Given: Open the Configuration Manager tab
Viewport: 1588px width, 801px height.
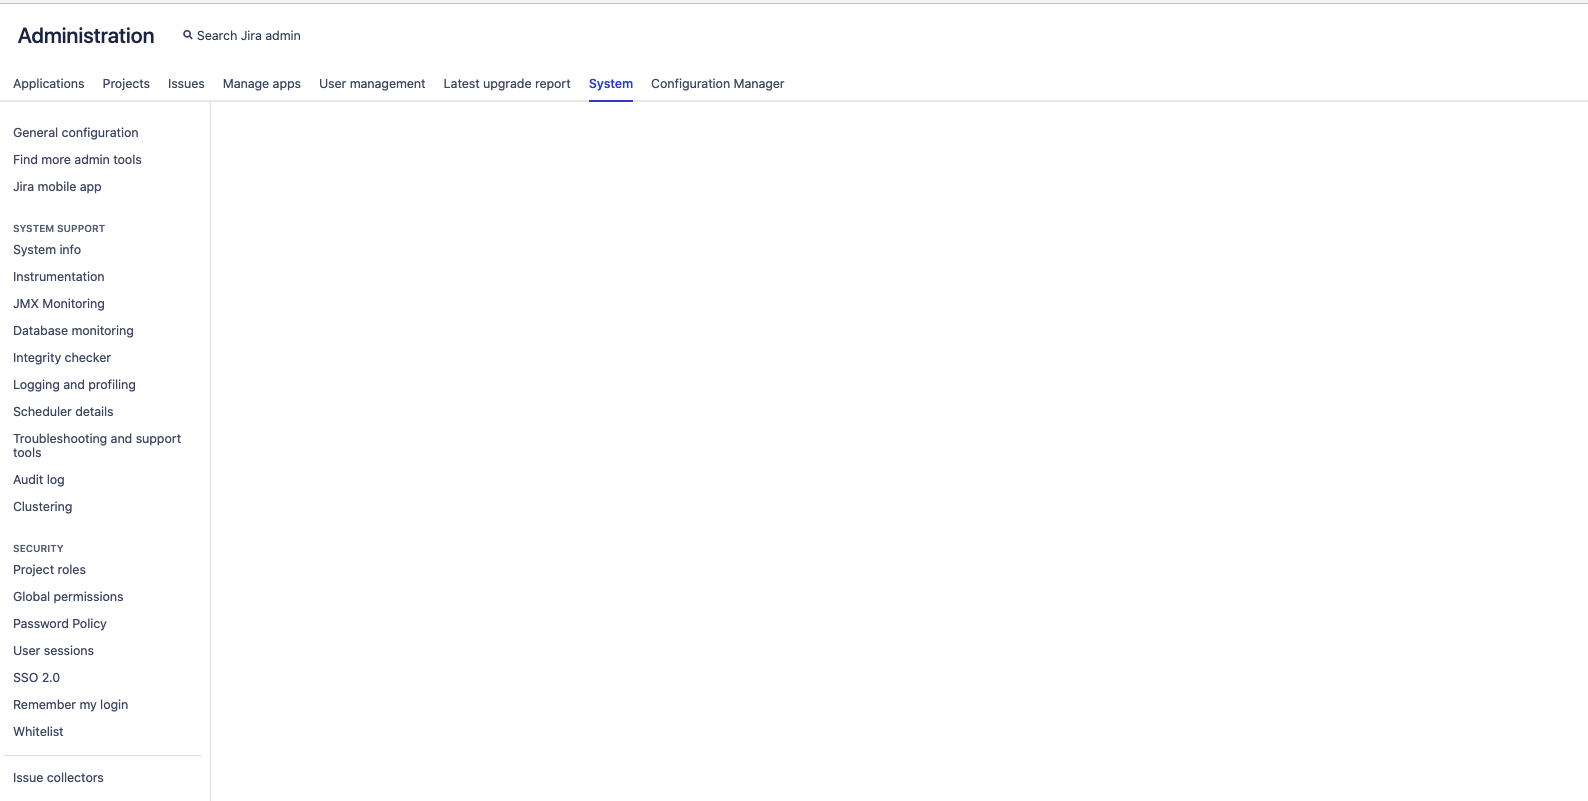Looking at the screenshot, I should [718, 84].
